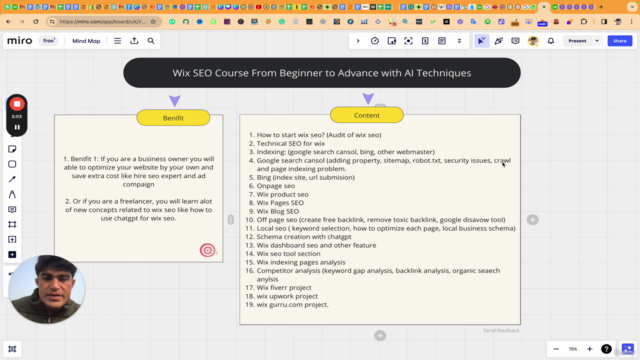
Task: Expand the collapsed apps toolbar chevron
Action: [358, 41]
